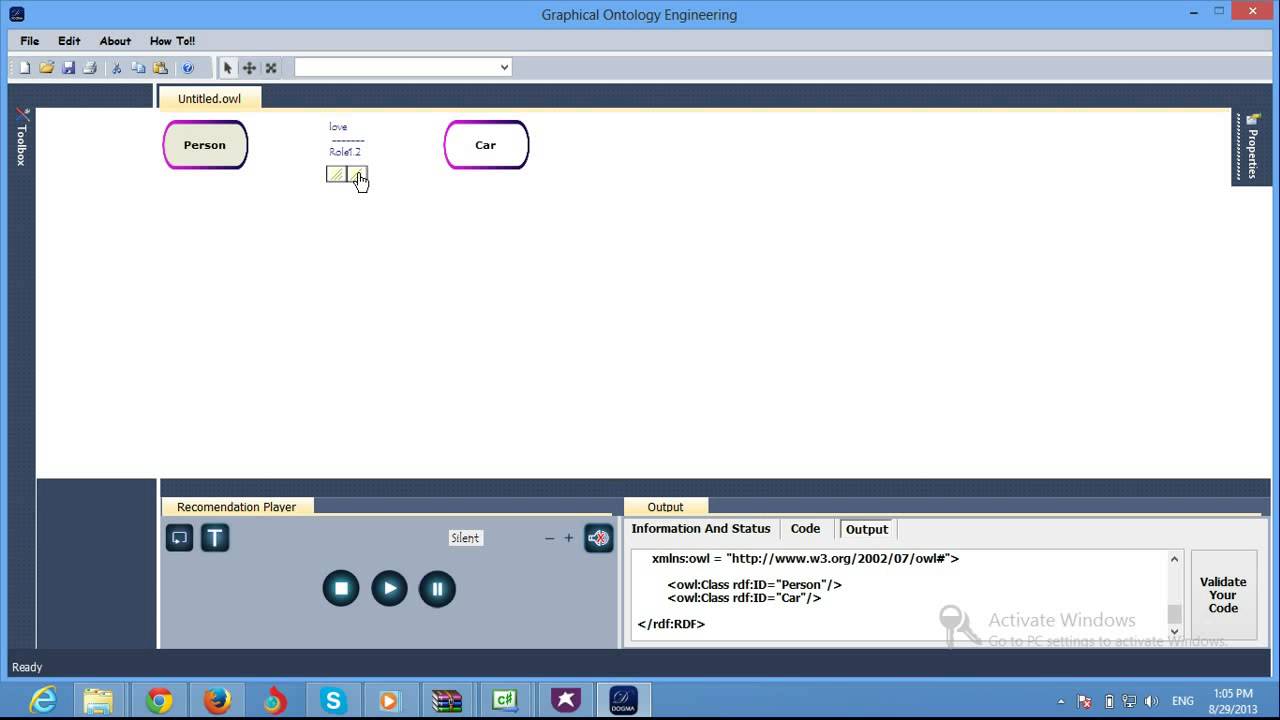This screenshot has width=1280, height=720.
Task: Switch to the Code tab
Action: 805,529
